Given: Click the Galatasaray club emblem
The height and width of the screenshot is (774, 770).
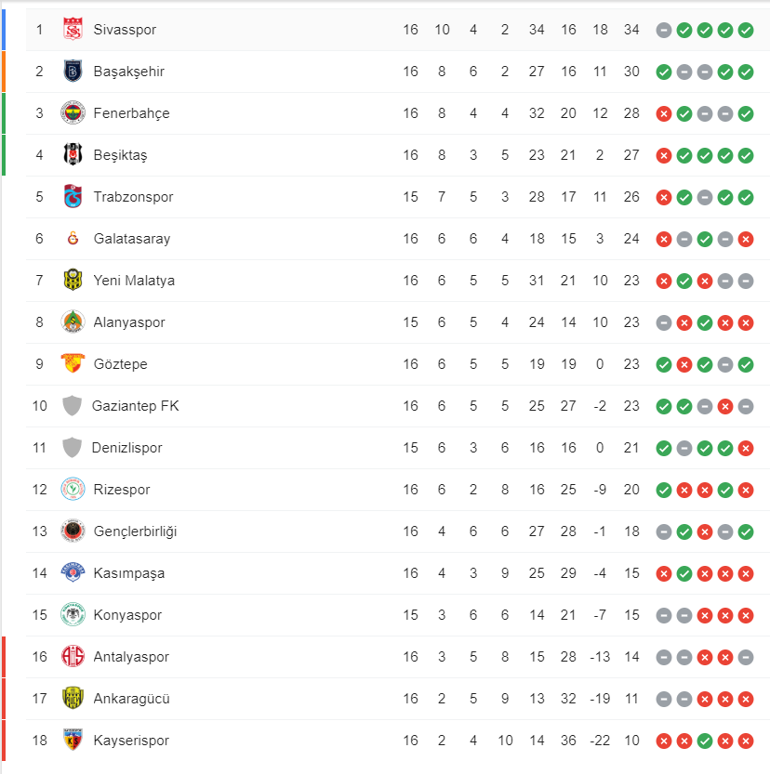Looking at the screenshot, I should click(73, 239).
